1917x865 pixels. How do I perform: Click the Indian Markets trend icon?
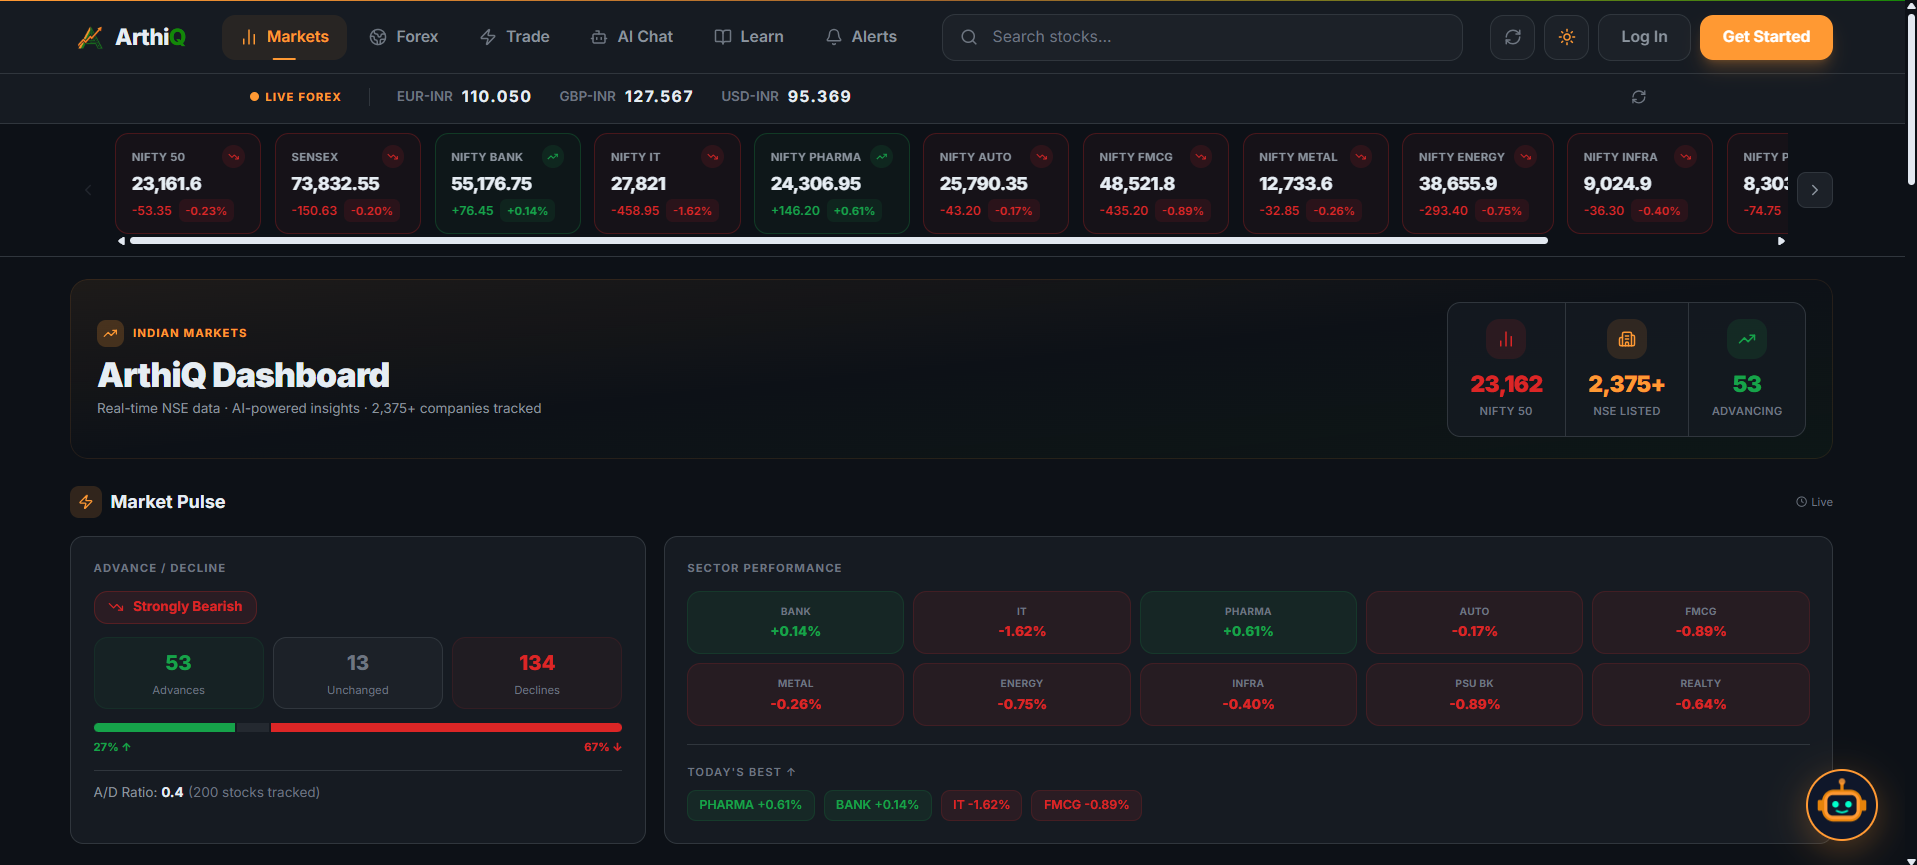click(x=110, y=333)
